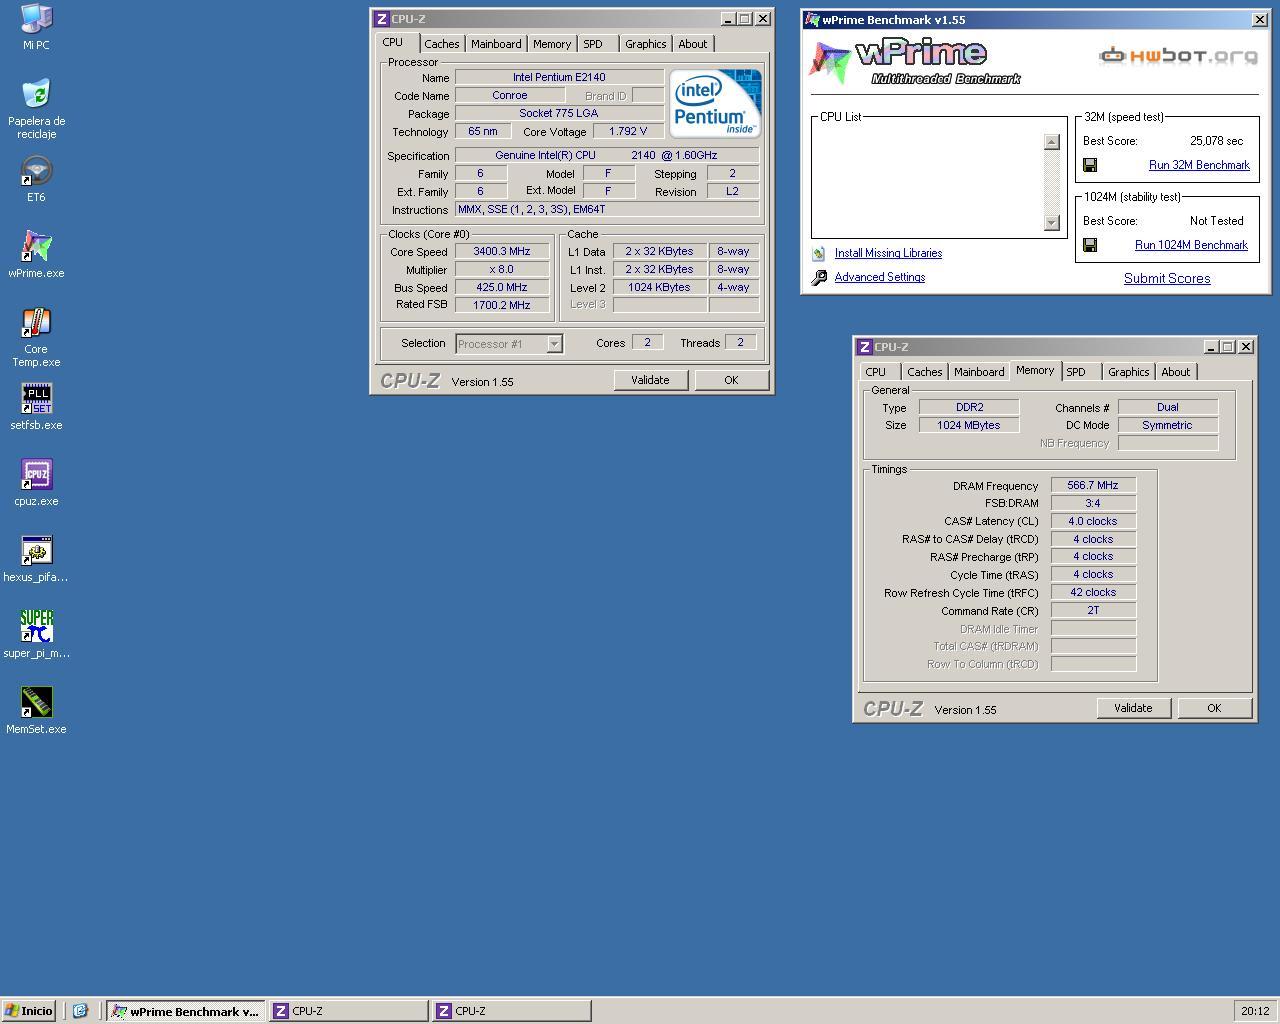This screenshot has height=1024, width=1280.
Task: Switch to Graphics tab in CPU window
Action: (x=645, y=44)
